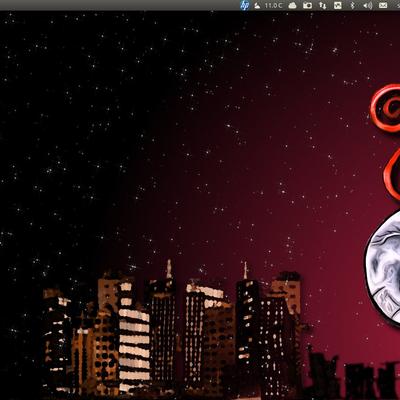400x400 pixels.
Task: Open the network connections indicator
Action: click(x=322, y=6)
